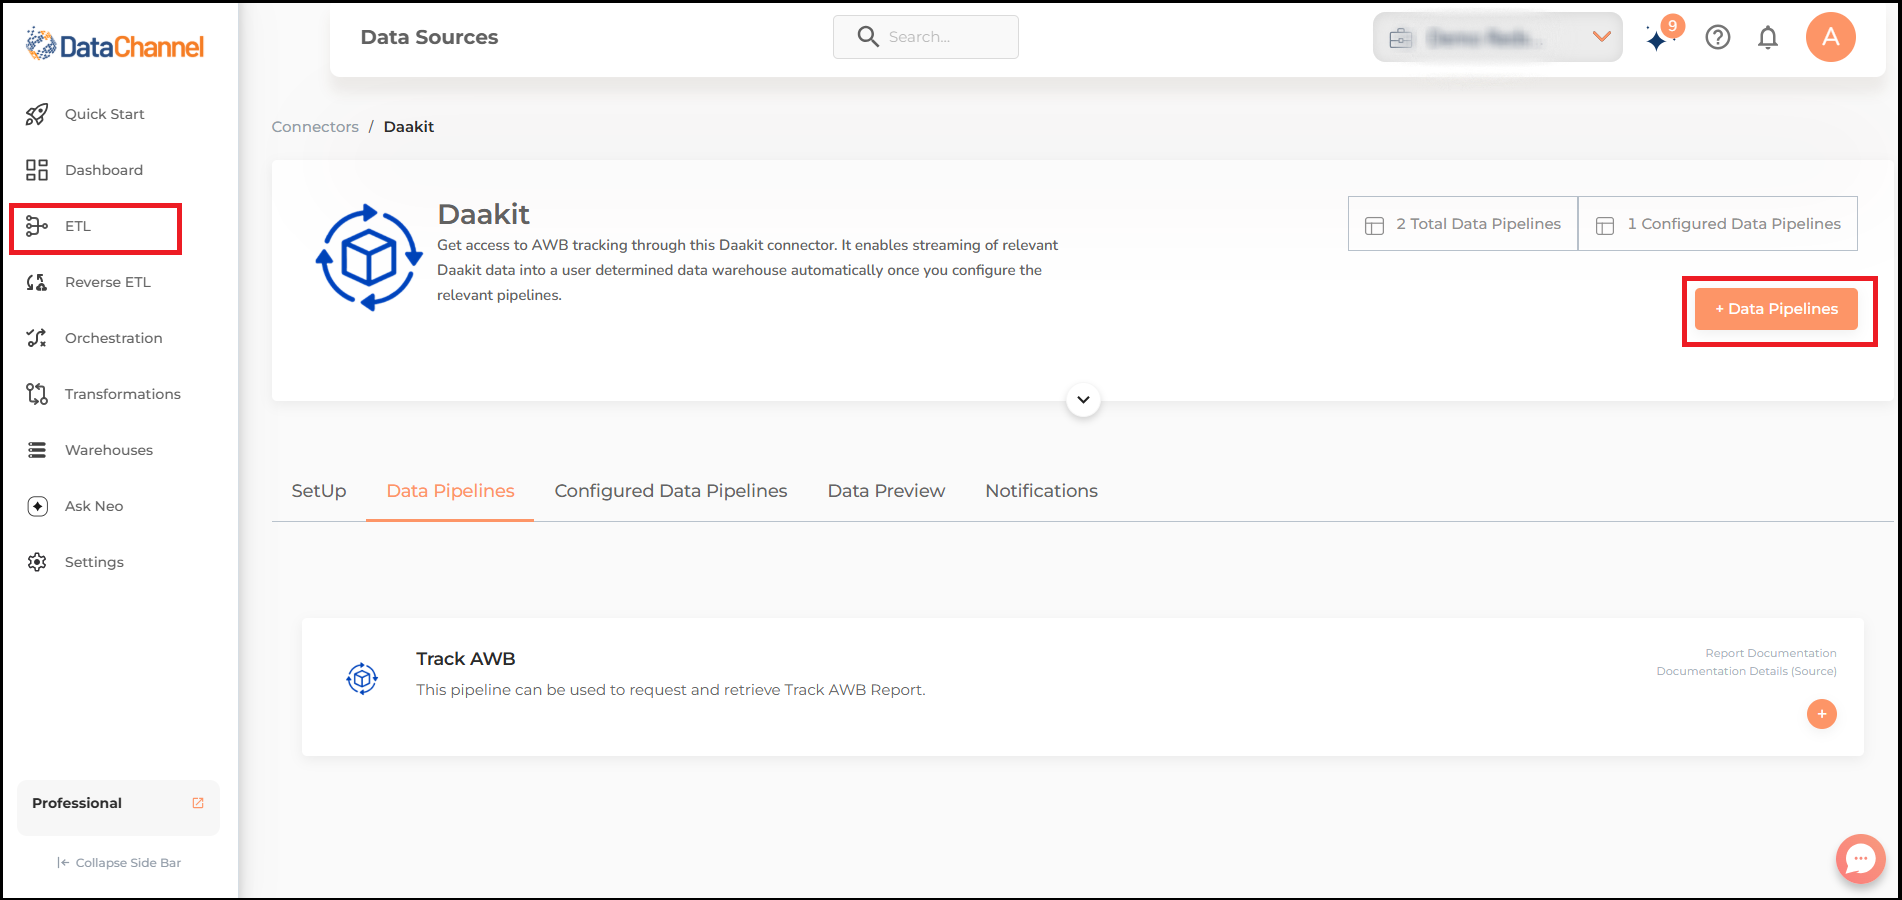Click the Dashboard grid icon
1902x900 pixels.
click(x=37, y=170)
